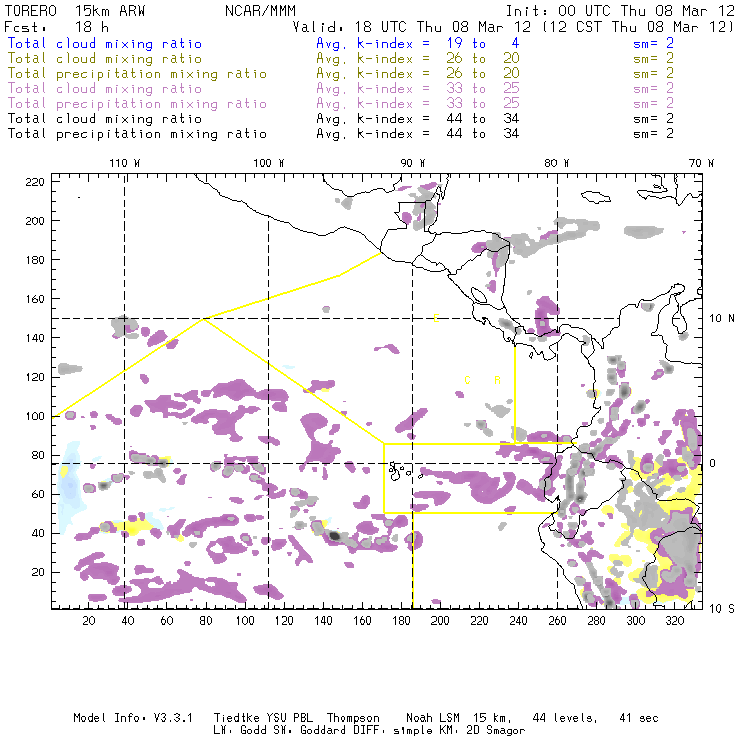Click 'Init: 00 UTC Thu 08 Mar 12'
Image resolution: width=740 pixels, height=740 pixels.
pyautogui.click(x=620, y=11)
